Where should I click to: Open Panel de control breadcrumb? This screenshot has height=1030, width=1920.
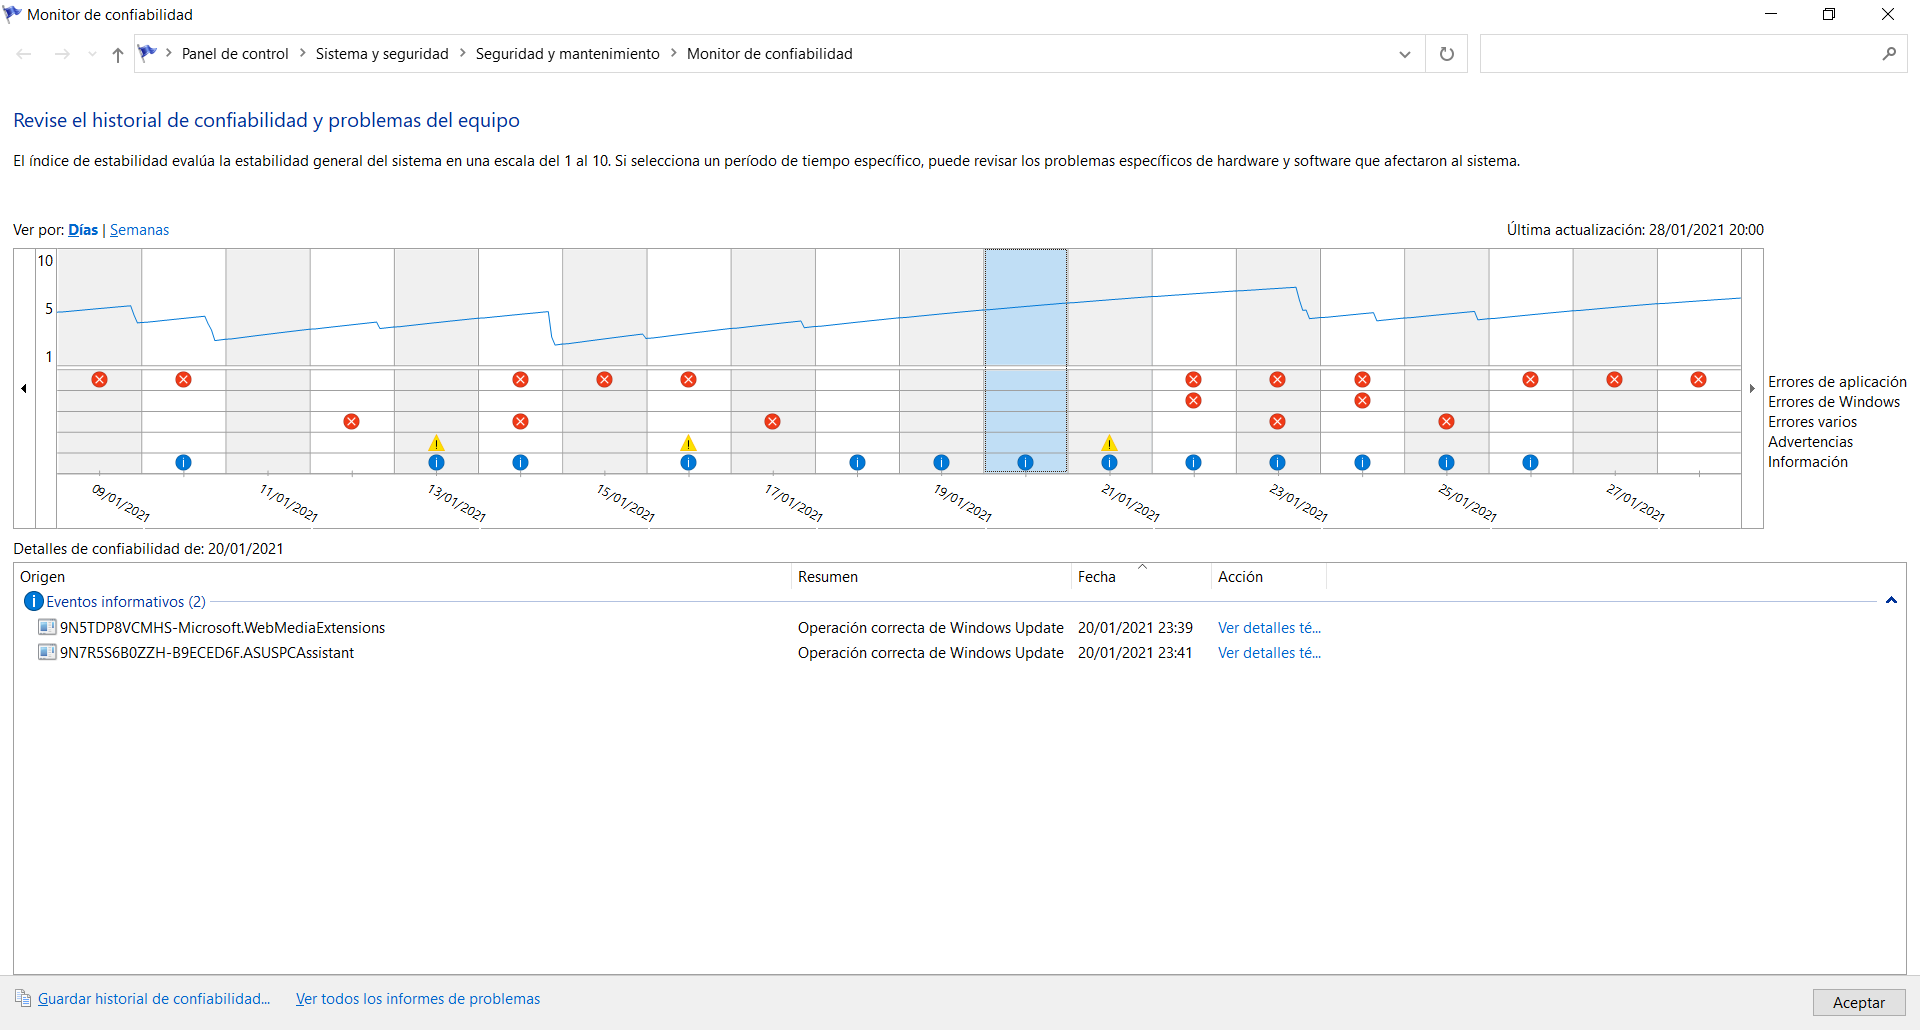235,54
